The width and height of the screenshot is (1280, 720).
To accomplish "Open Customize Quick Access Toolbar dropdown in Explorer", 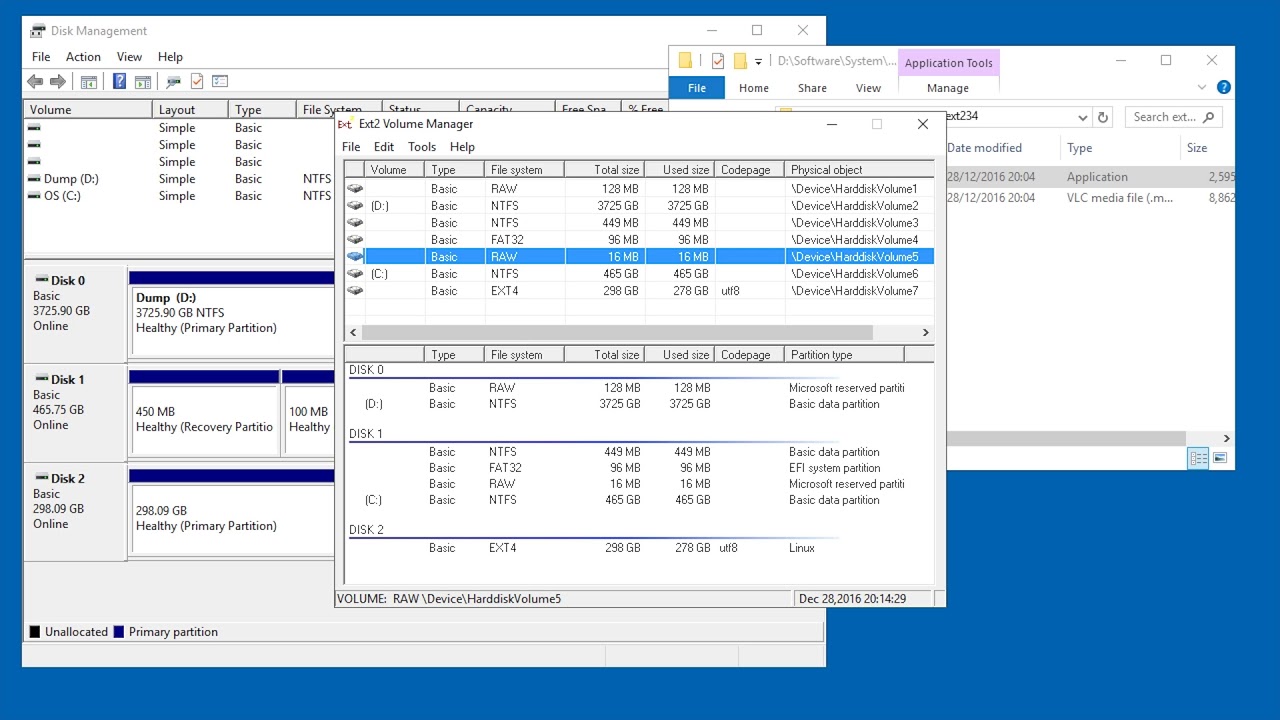I will pyautogui.click(x=758, y=61).
